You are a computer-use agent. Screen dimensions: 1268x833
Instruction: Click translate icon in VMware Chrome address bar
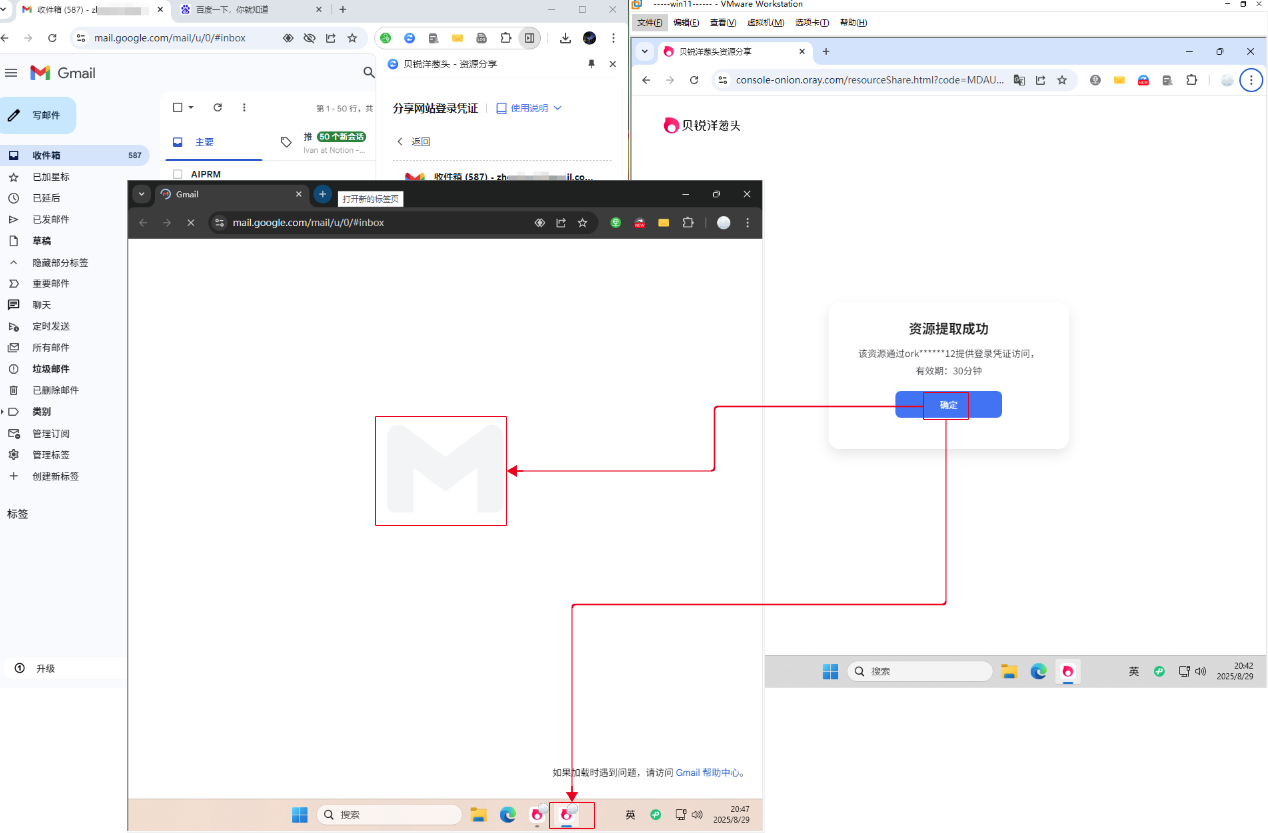[1019, 80]
